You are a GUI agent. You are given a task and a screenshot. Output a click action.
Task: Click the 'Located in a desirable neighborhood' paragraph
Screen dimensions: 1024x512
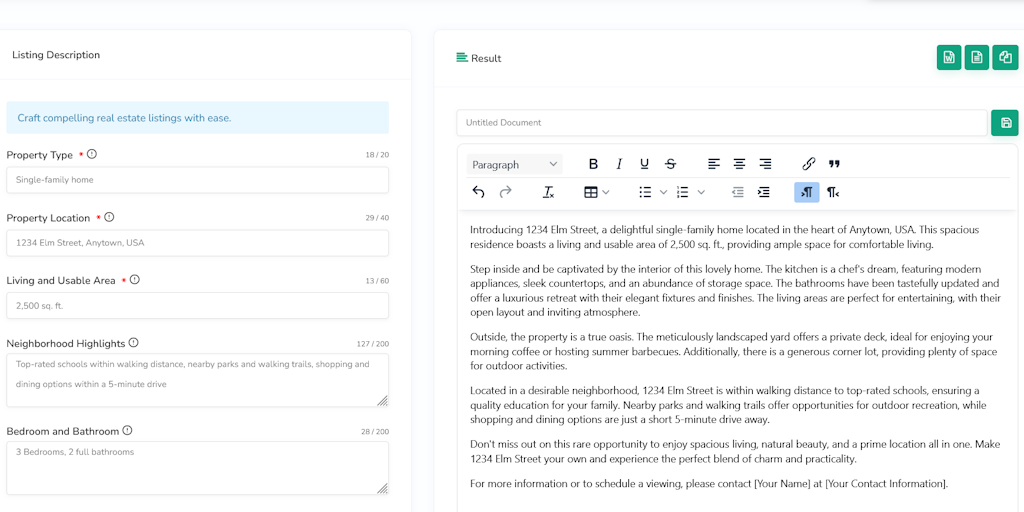[x=728, y=405]
